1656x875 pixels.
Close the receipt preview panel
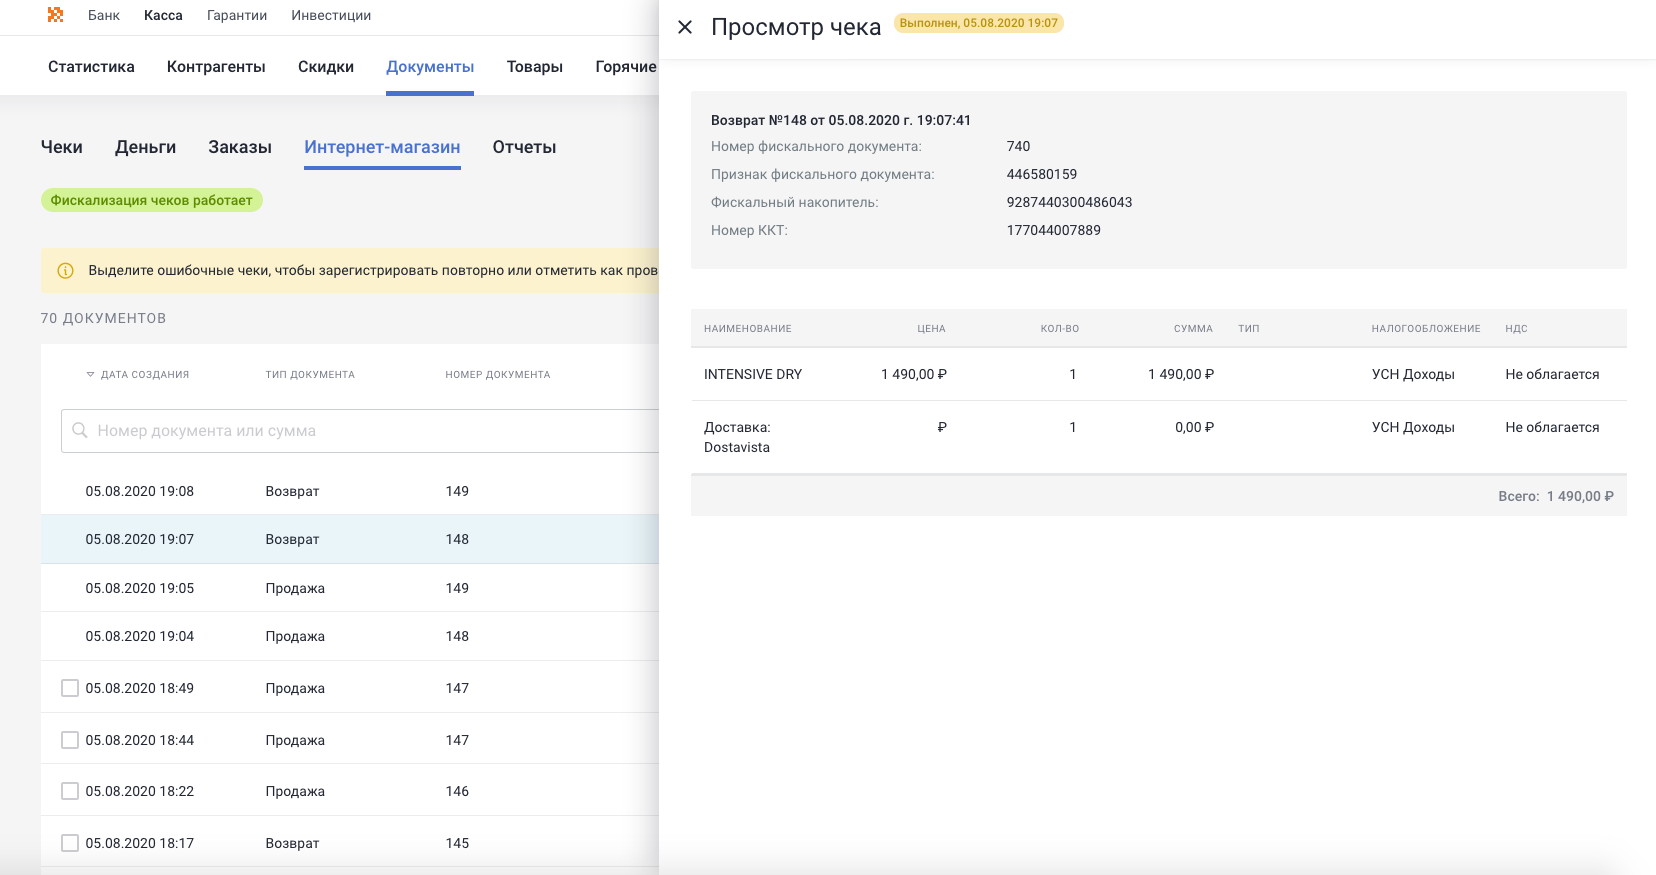[685, 27]
